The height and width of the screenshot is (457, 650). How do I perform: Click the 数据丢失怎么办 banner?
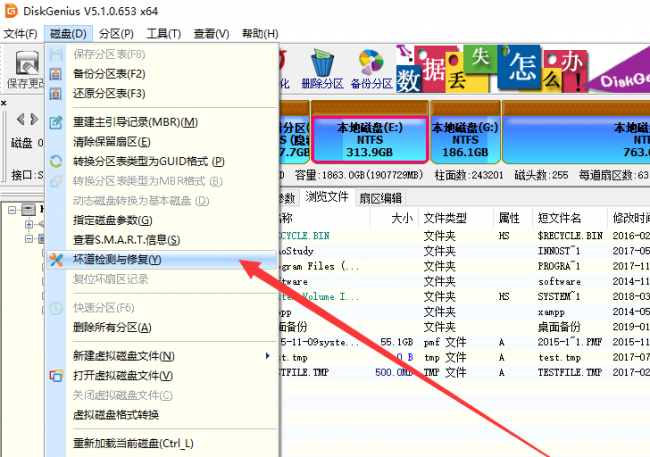coord(522,69)
